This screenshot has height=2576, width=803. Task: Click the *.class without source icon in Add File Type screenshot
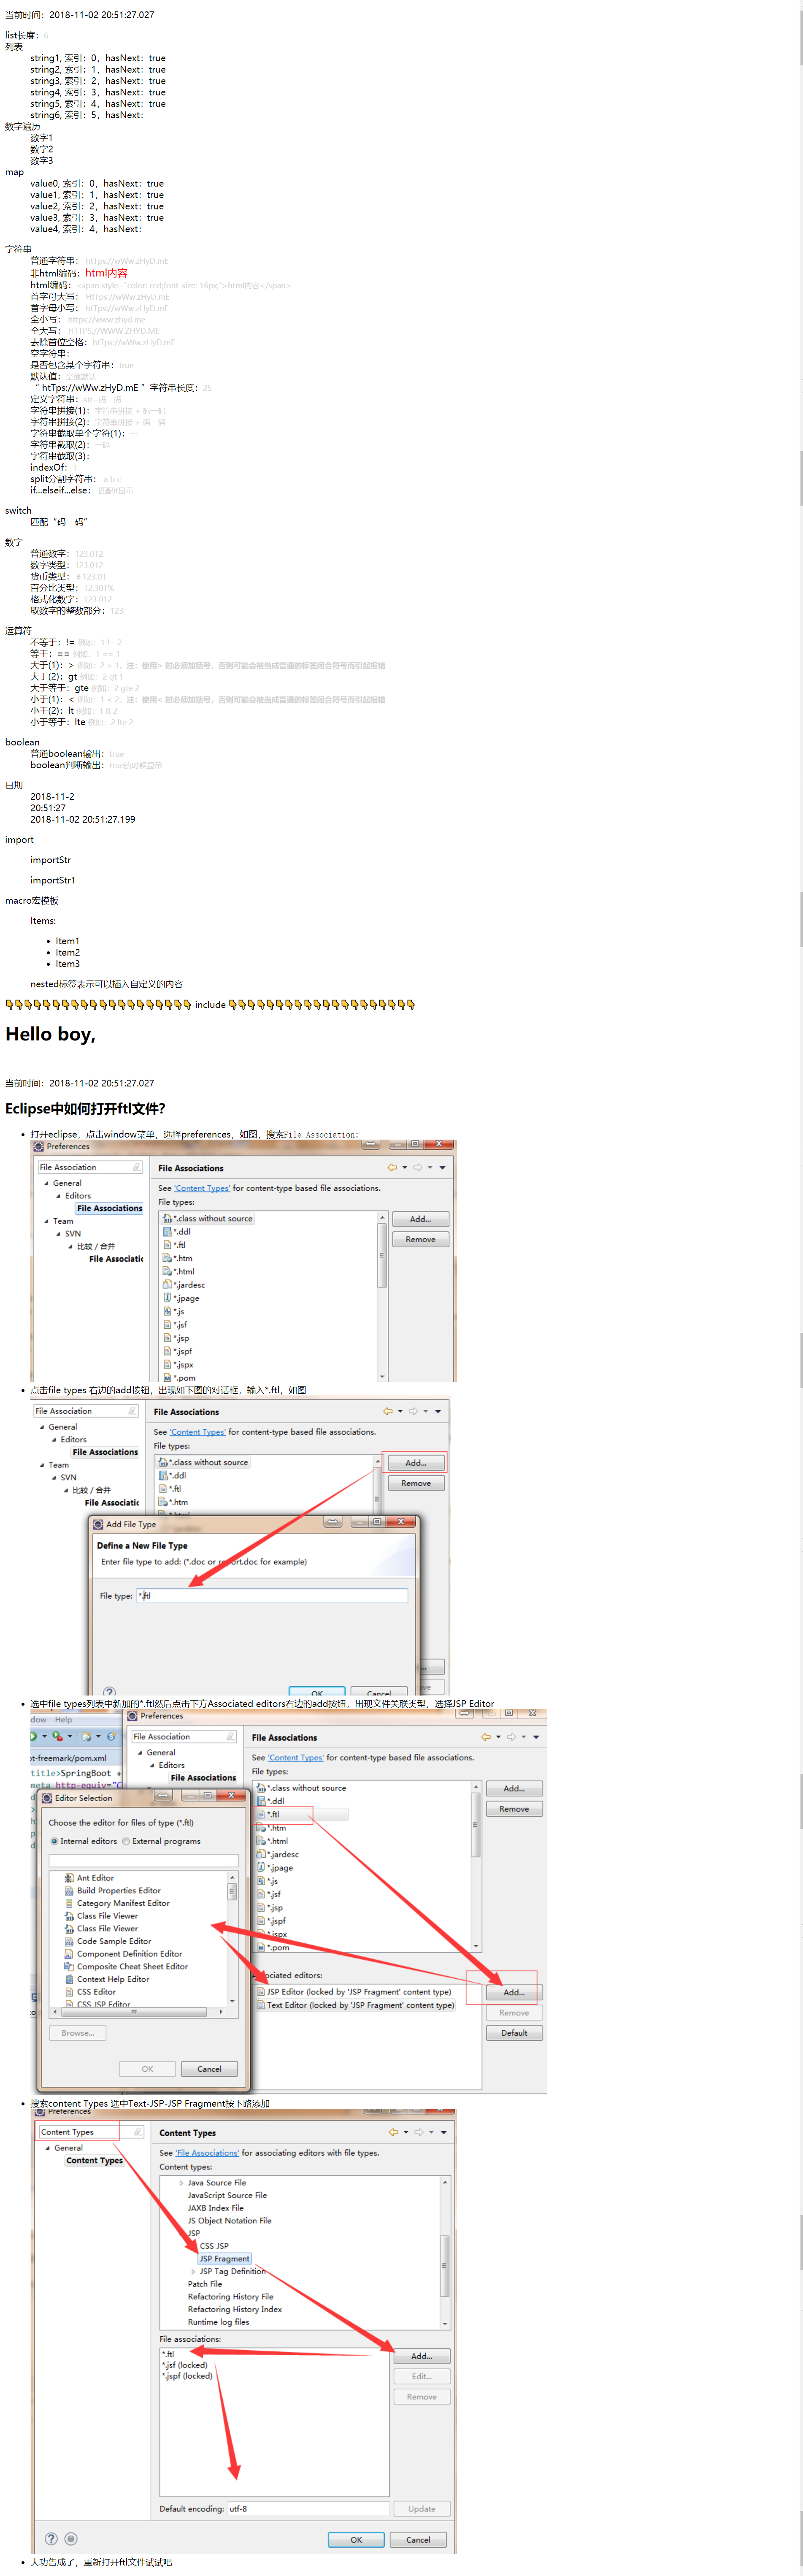click(x=163, y=1462)
